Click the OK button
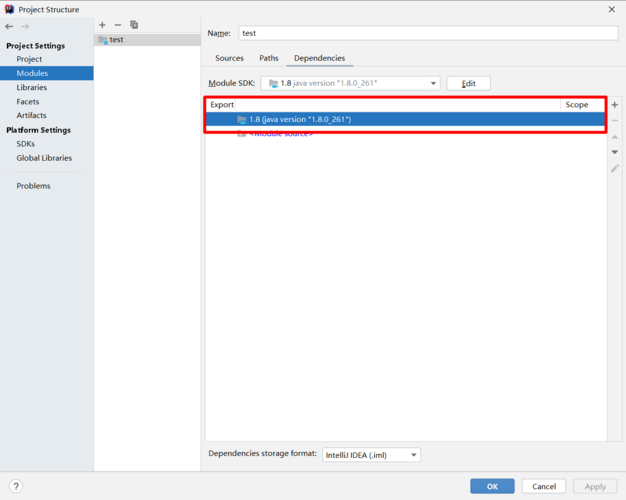 (492, 486)
